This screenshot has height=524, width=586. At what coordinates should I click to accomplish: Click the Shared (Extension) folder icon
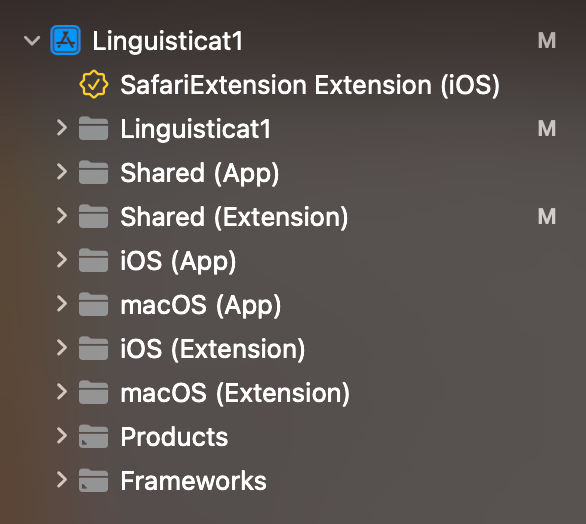[93, 216]
